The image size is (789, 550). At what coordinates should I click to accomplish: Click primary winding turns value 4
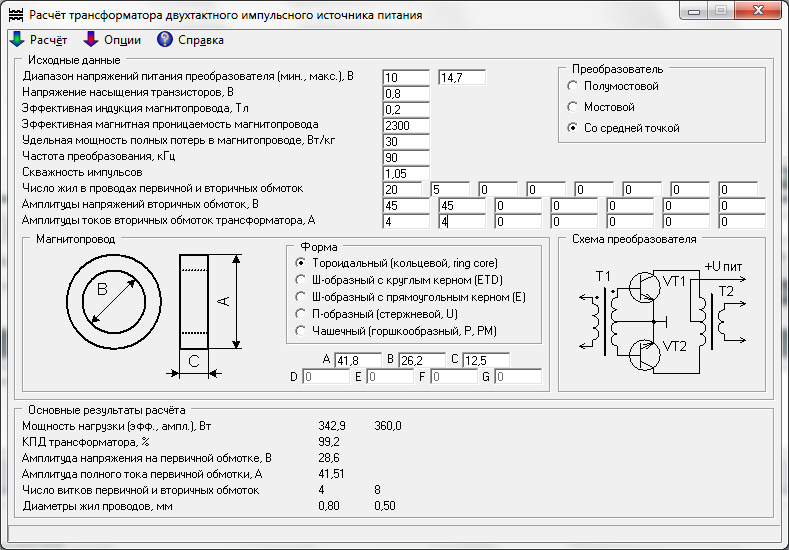(322, 490)
